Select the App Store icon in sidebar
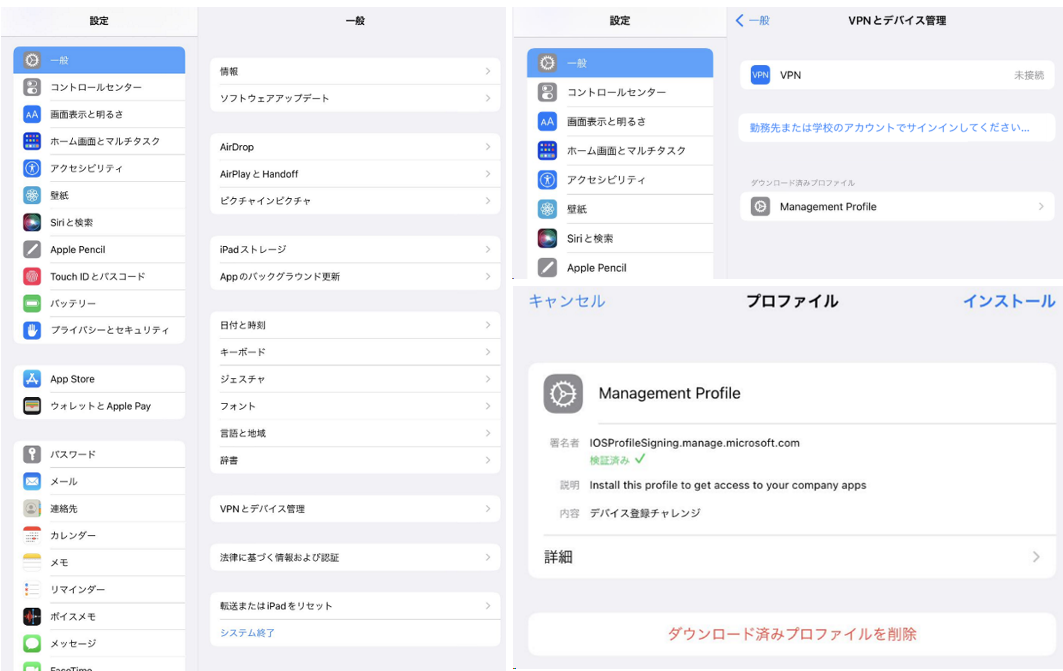1063x671 pixels. [x=32, y=380]
